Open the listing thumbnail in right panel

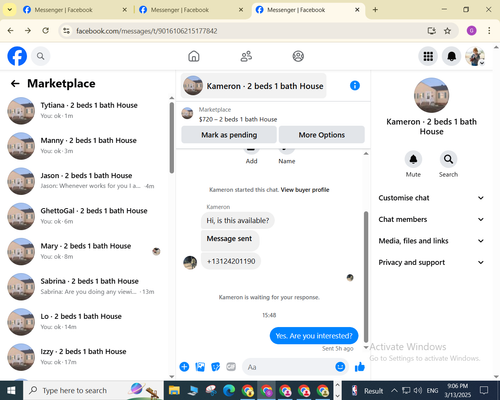[x=431, y=95]
